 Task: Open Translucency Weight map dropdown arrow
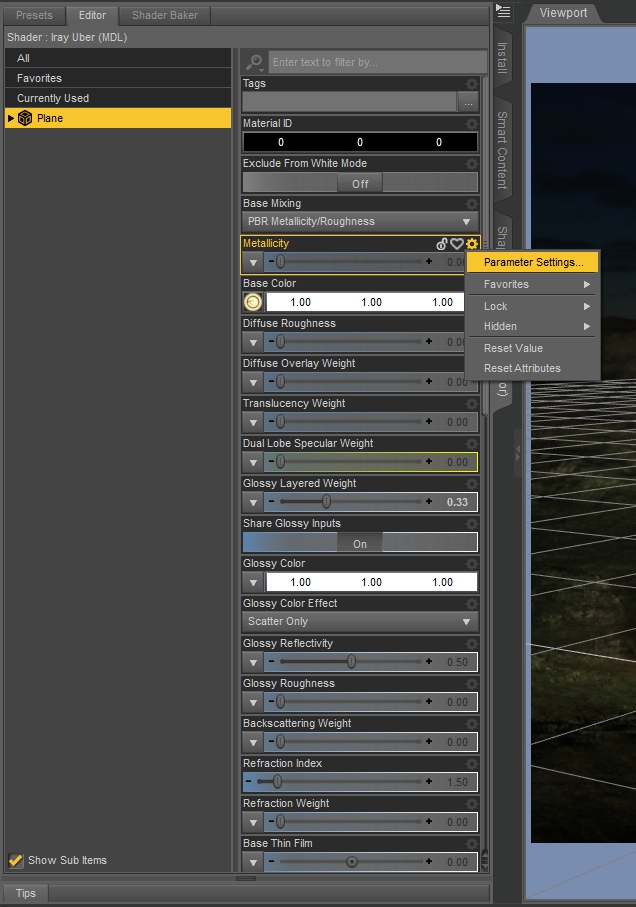253,422
